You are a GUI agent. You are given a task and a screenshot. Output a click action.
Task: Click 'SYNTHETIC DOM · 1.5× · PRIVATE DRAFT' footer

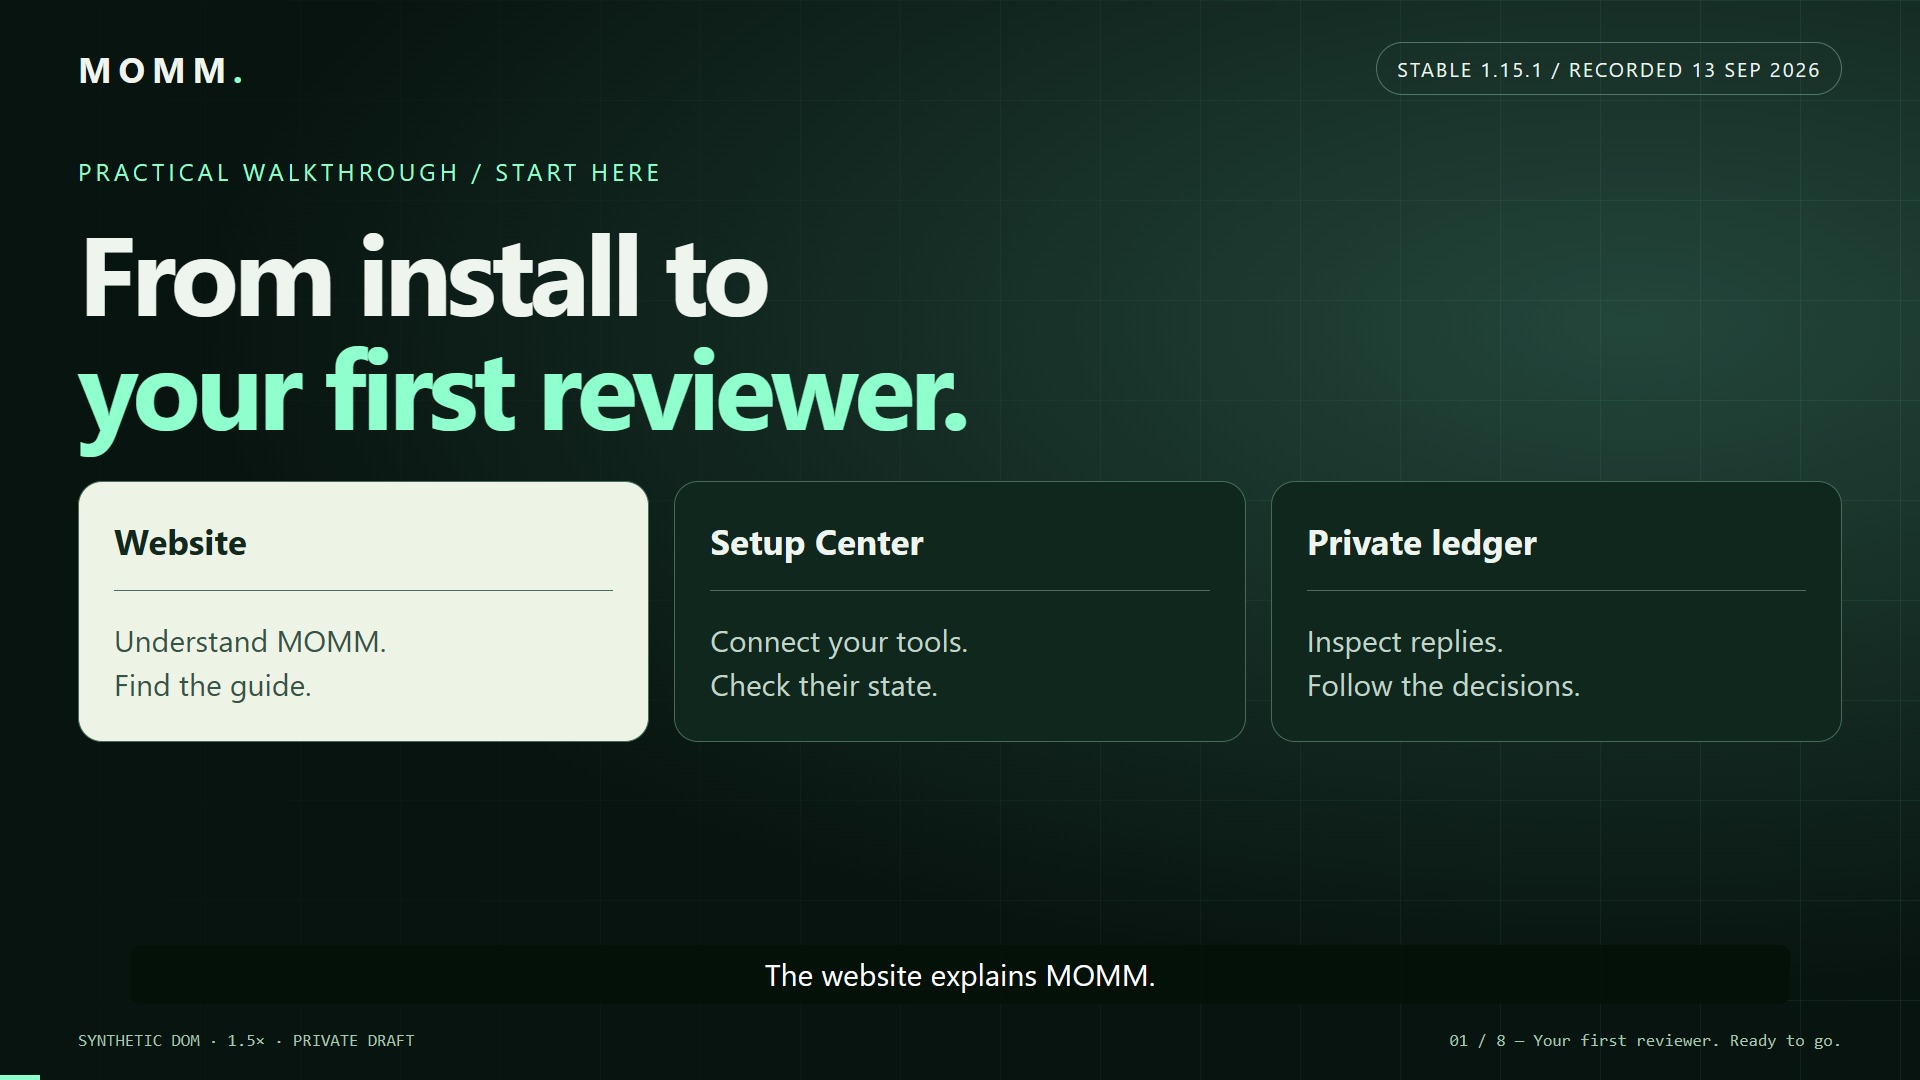click(246, 1040)
